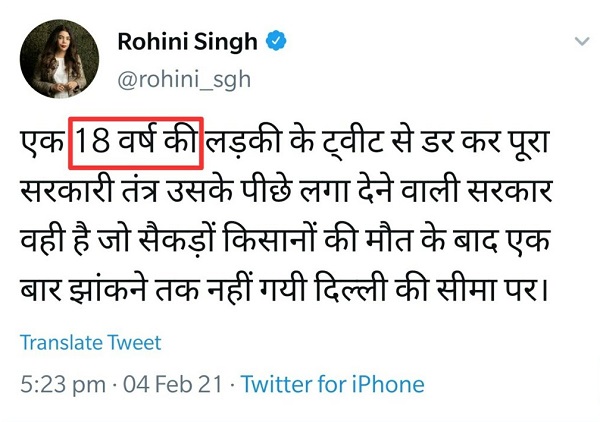Image resolution: width=600 pixels, height=422 pixels.
Task: Open the tweet options chevron menu
Action: (582, 42)
